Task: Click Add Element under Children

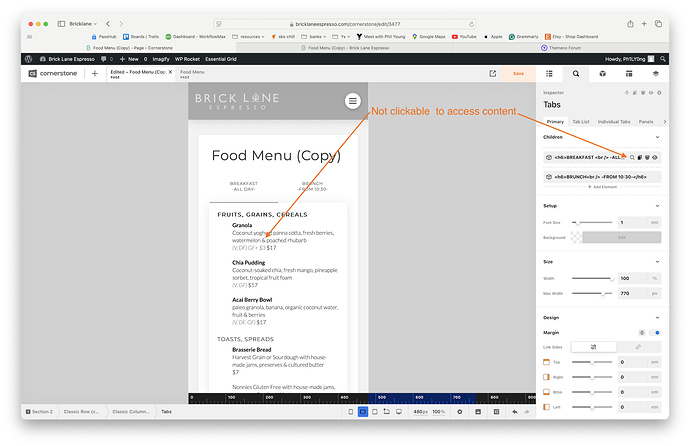Action: (602, 187)
